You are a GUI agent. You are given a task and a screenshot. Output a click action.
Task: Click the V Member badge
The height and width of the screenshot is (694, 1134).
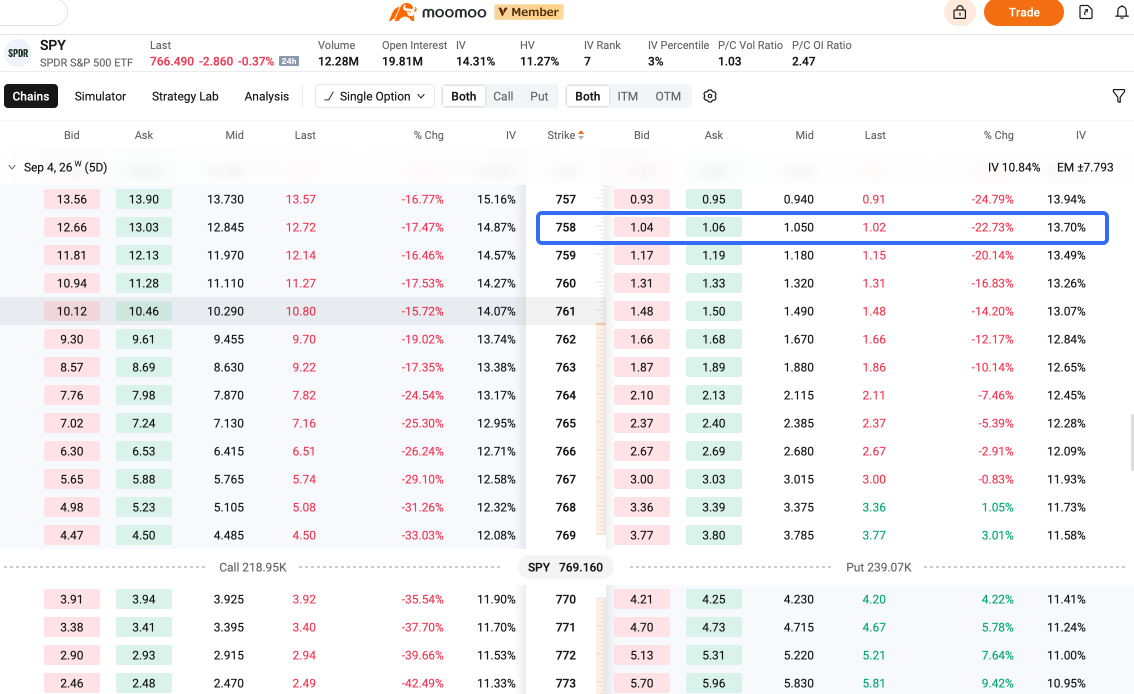coord(529,12)
